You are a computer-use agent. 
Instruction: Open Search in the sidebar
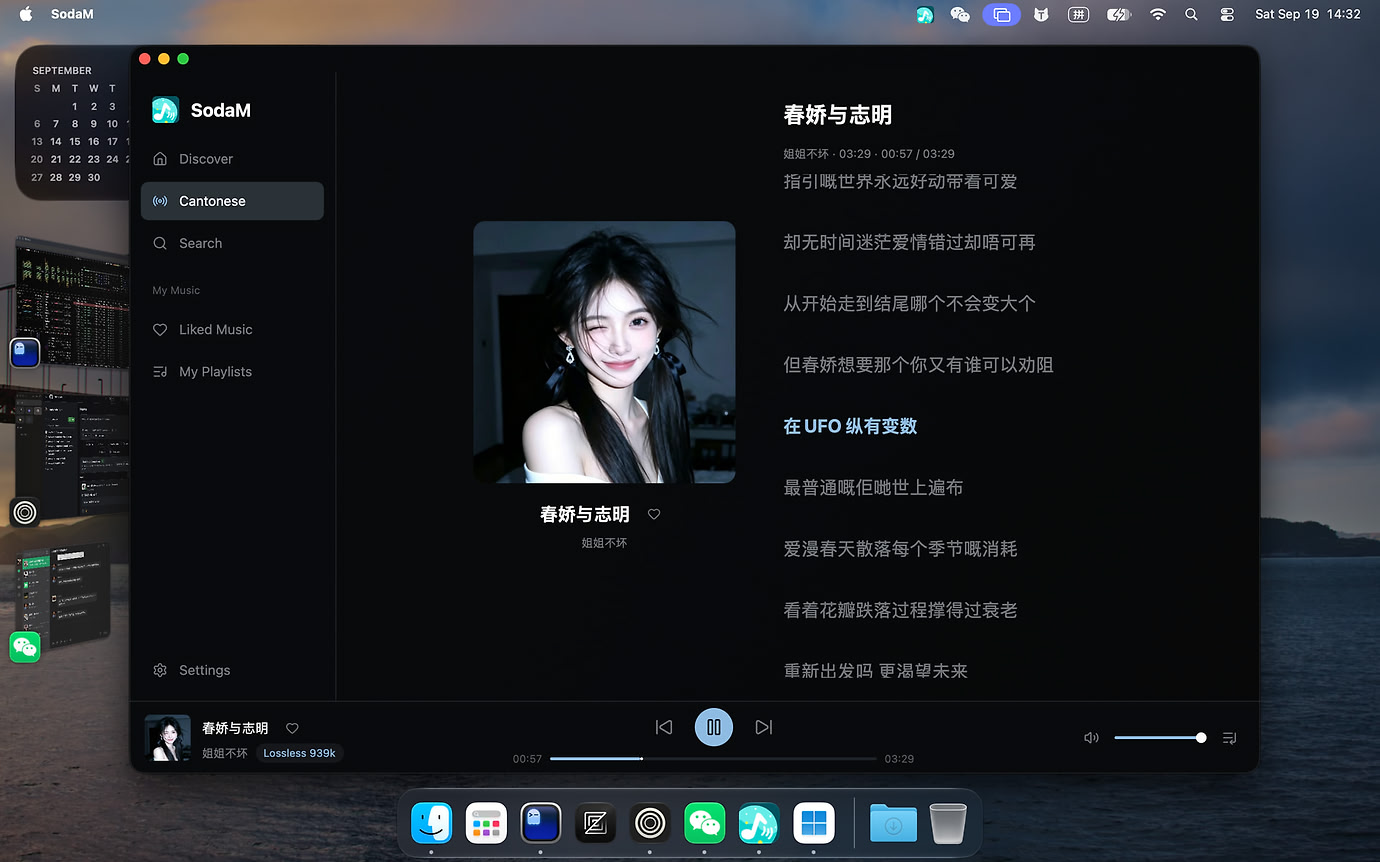pyautogui.click(x=232, y=243)
